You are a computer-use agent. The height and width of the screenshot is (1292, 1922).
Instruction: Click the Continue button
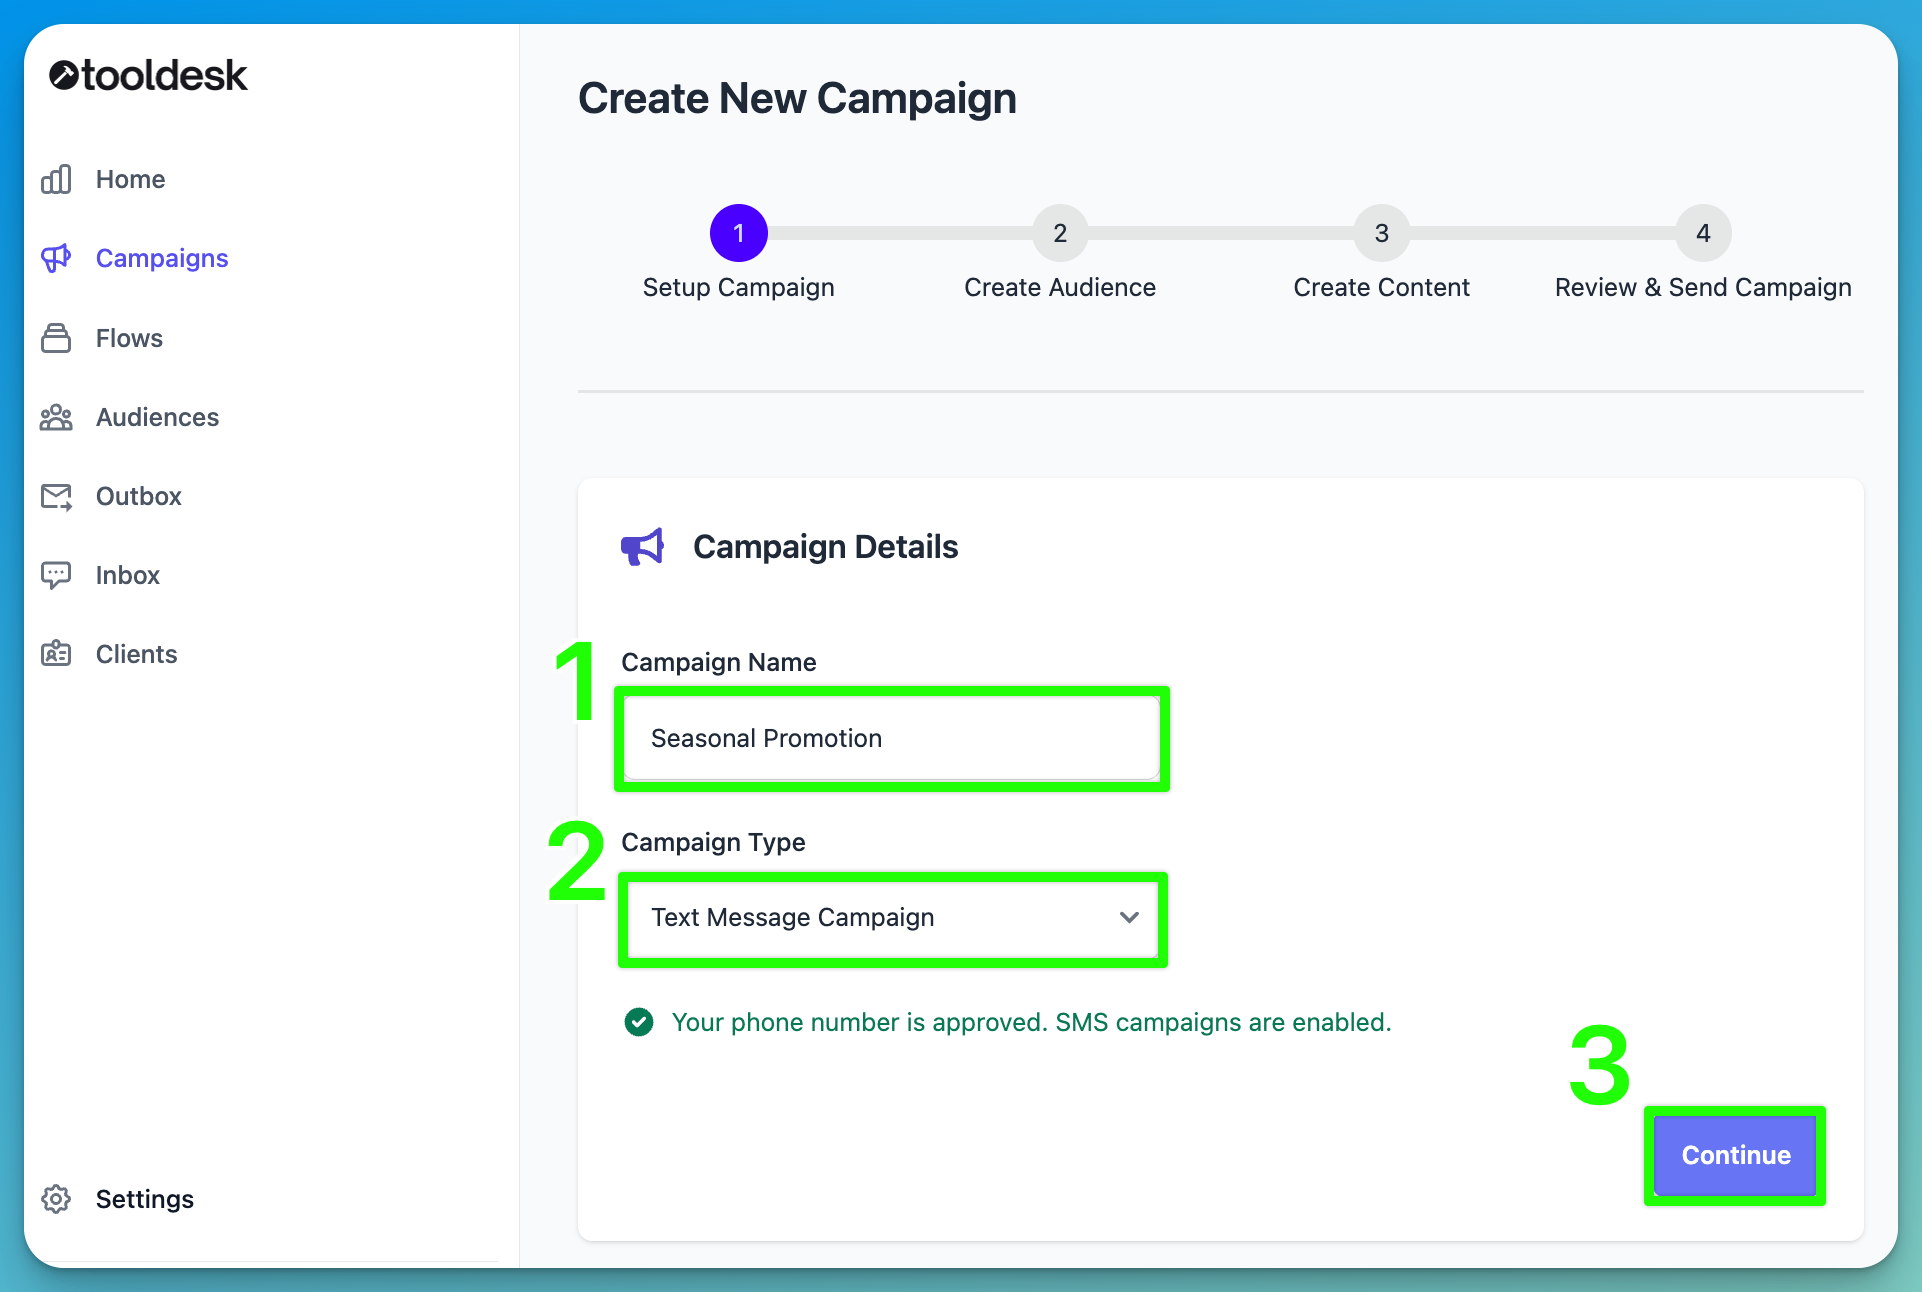[1735, 1156]
